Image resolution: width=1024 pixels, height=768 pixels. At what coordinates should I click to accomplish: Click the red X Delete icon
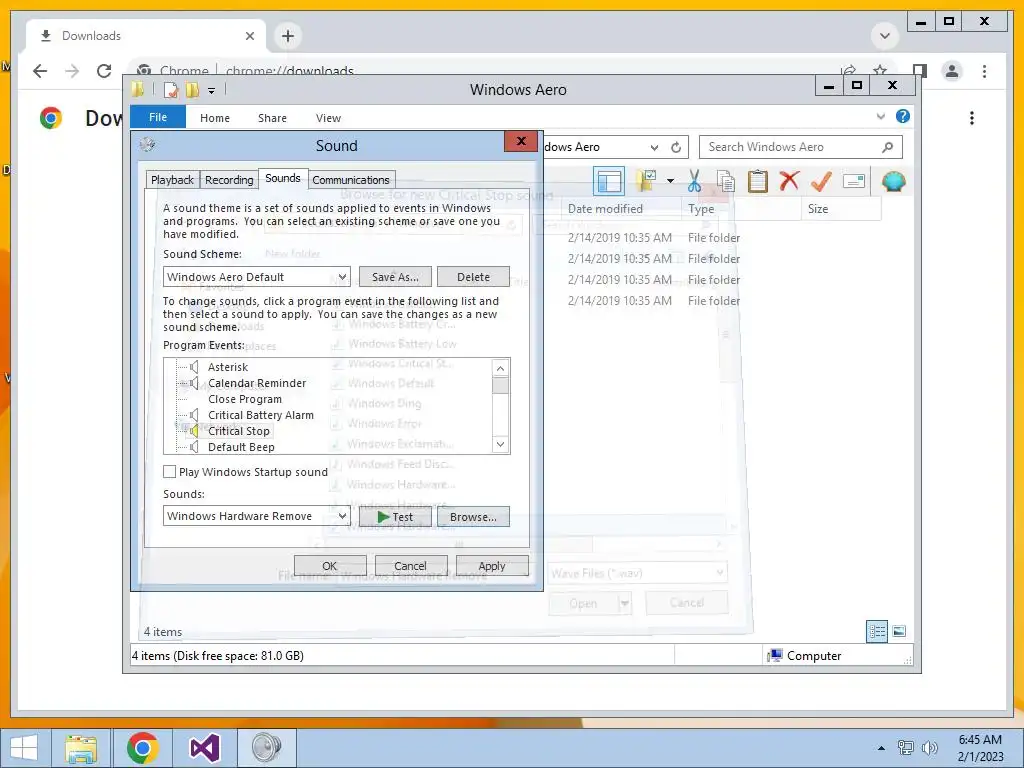[x=789, y=181]
